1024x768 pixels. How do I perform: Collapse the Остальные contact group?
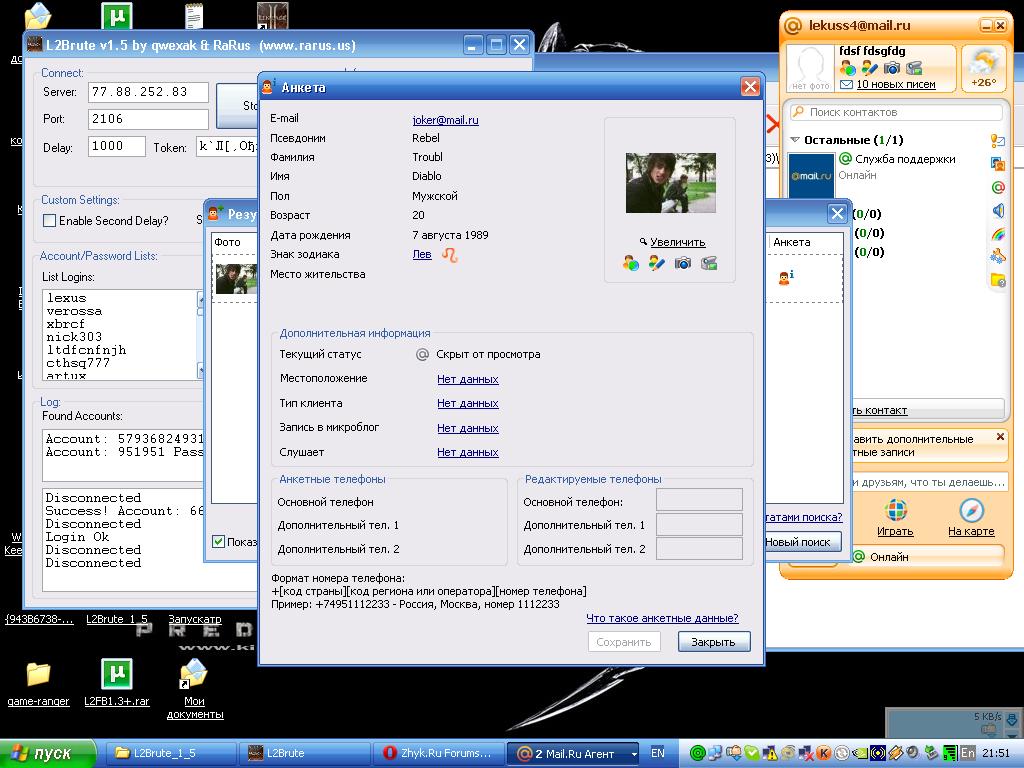click(796, 141)
